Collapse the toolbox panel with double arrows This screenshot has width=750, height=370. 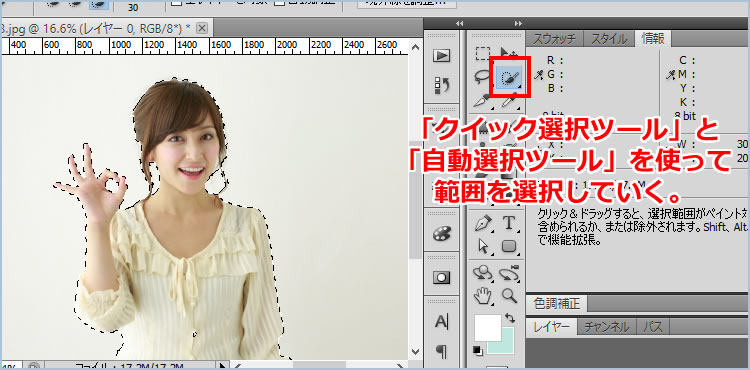coord(518,23)
